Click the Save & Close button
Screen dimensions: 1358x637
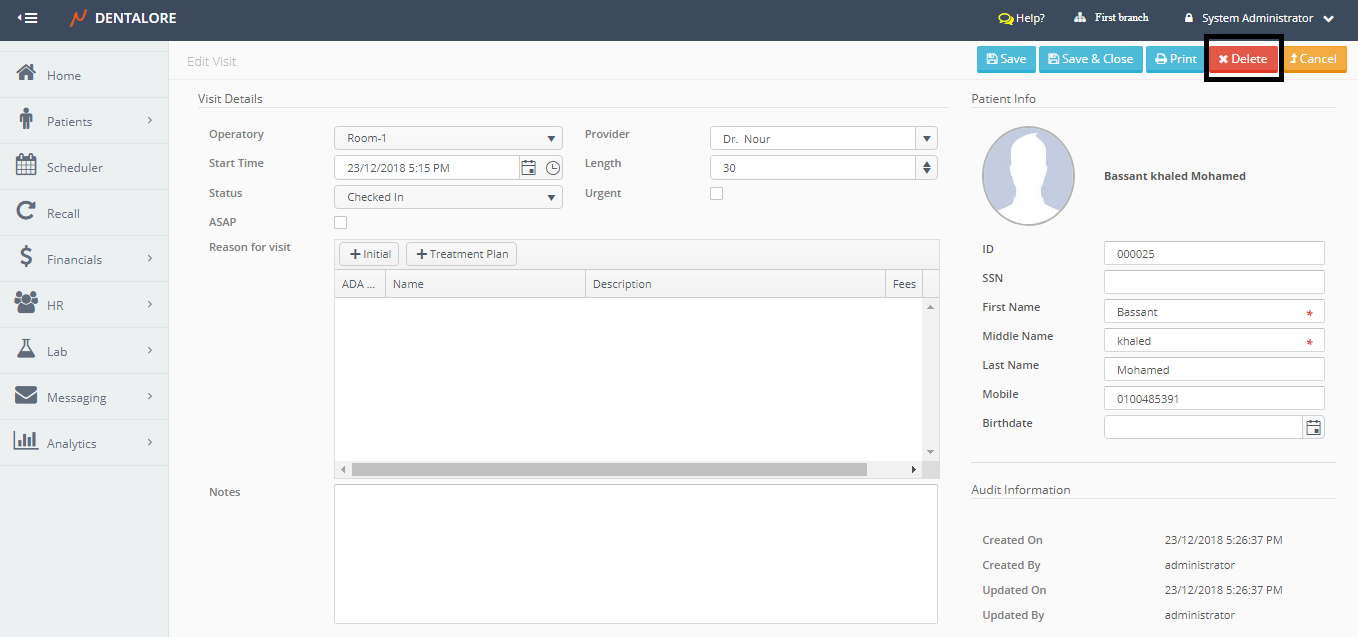pyautogui.click(x=1089, y=59)
